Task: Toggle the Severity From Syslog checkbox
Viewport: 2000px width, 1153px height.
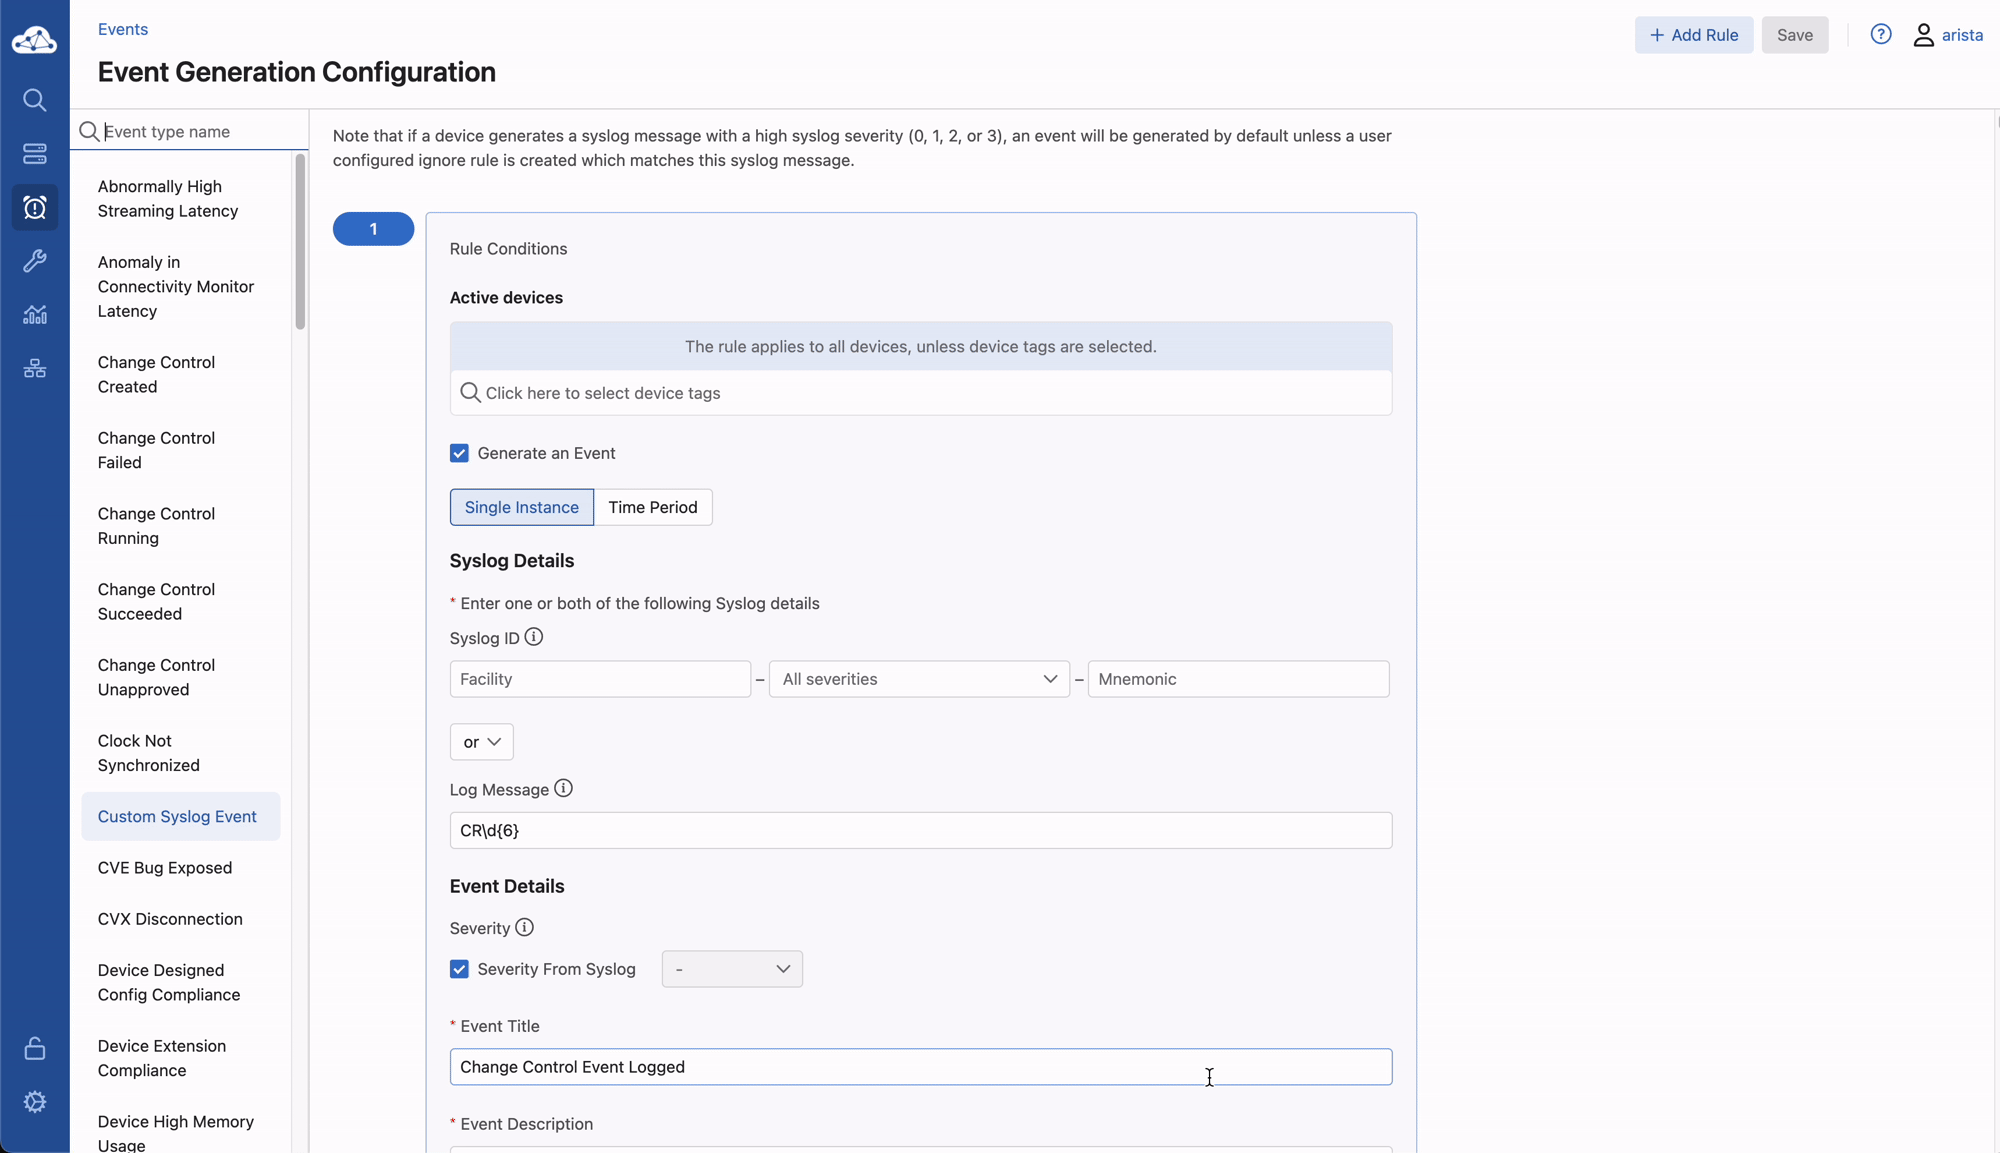Action: tap(459, 969)
